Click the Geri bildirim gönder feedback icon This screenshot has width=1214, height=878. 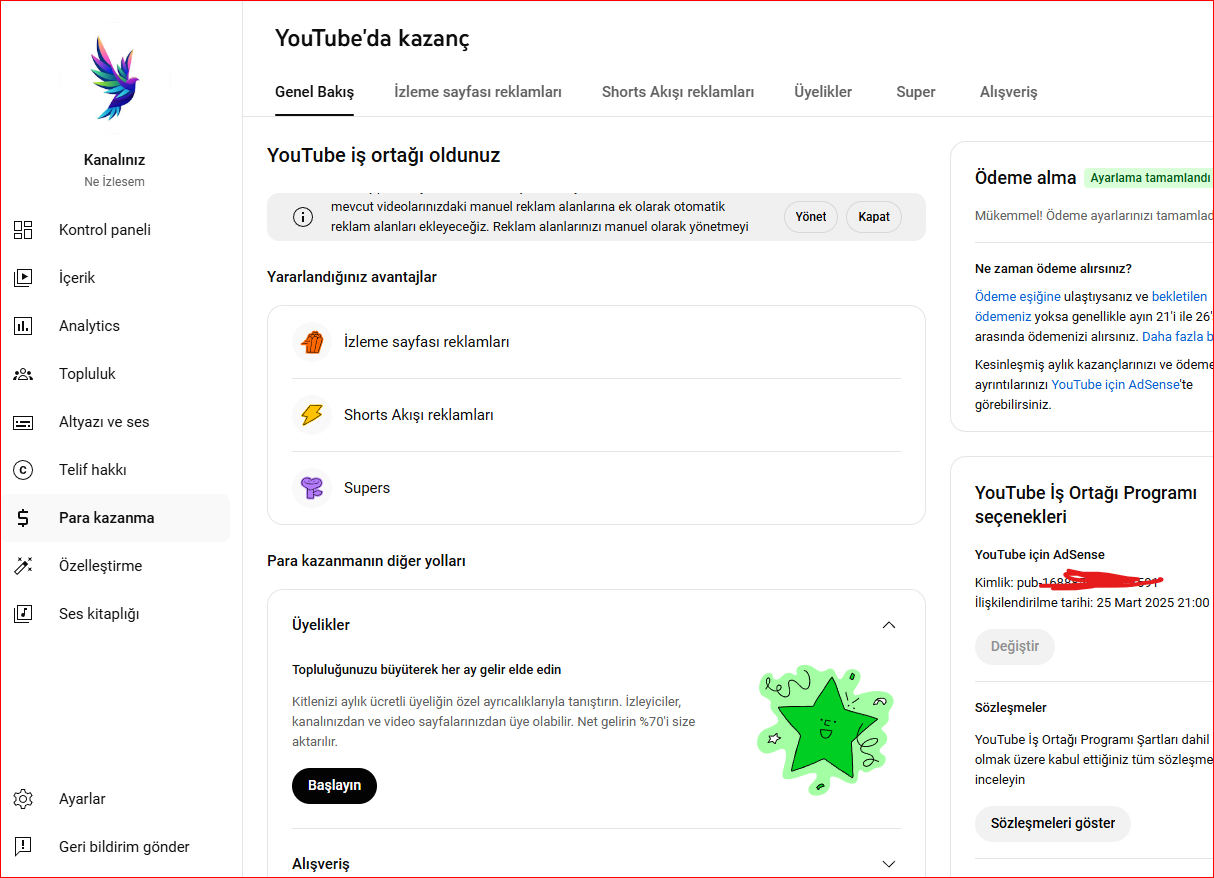(x=23, y=847)
